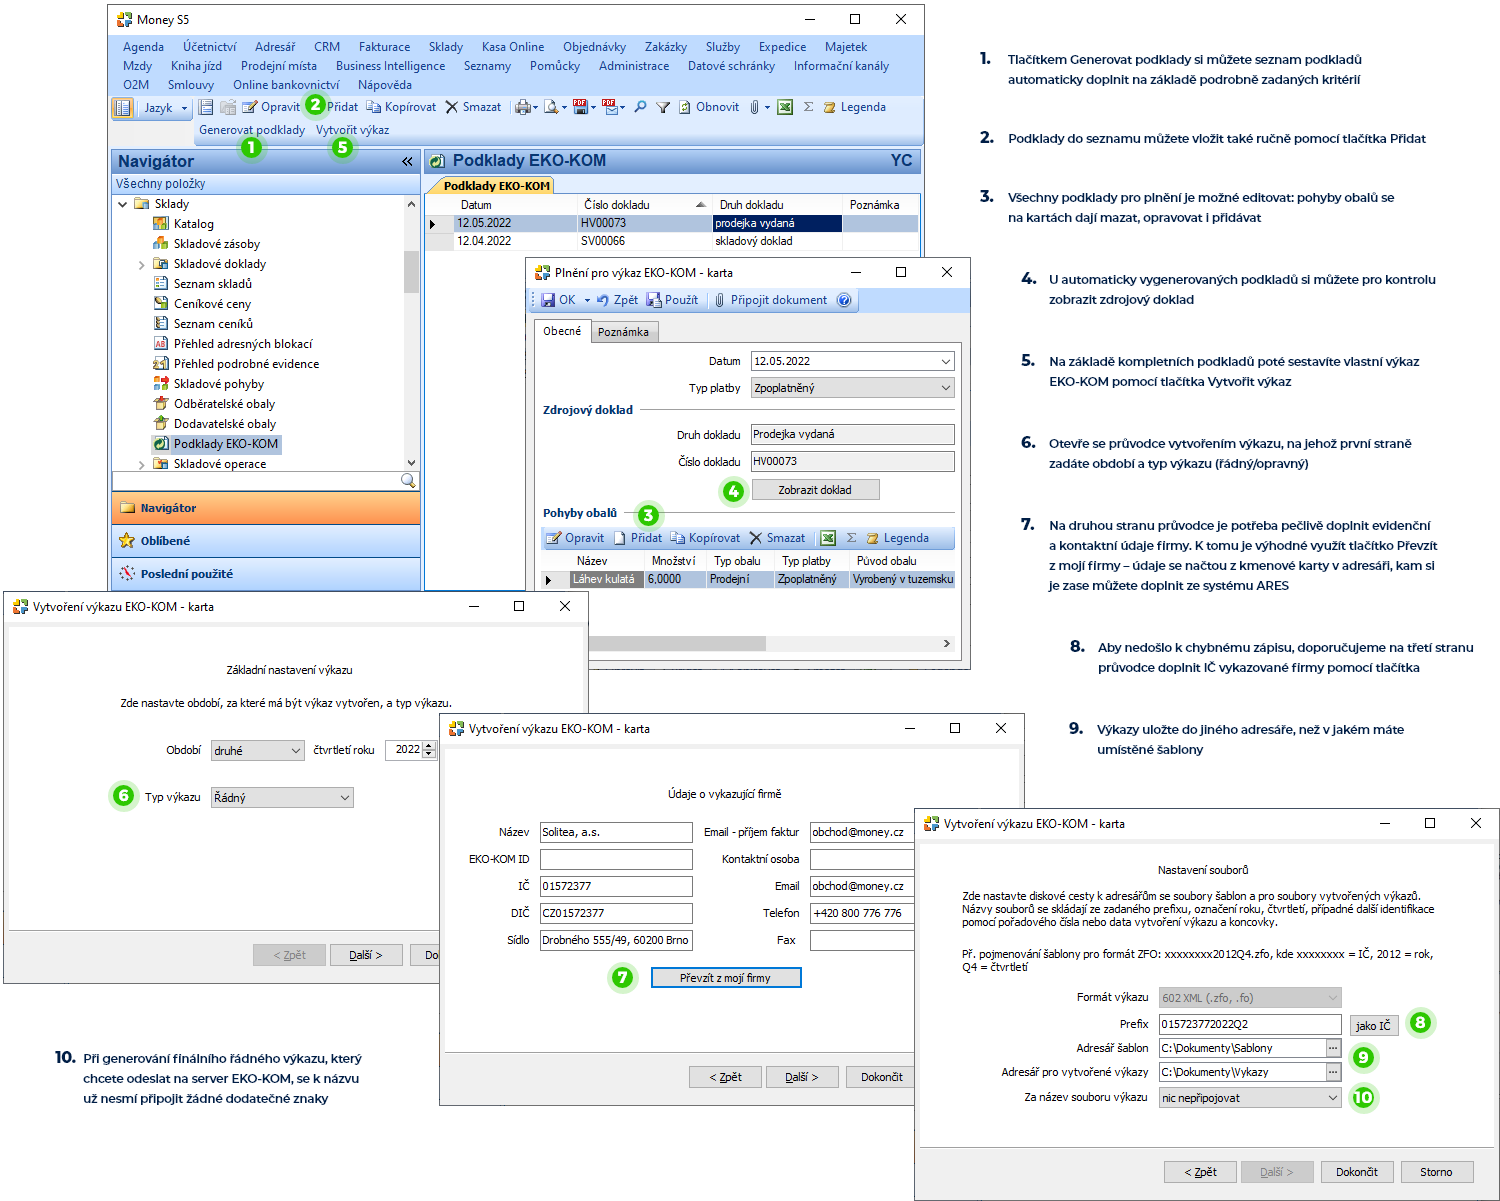This screenshot has width=1500, height=1201.
Task: Open the Typ platby dropdown in Plnění window
Action: 945,388
